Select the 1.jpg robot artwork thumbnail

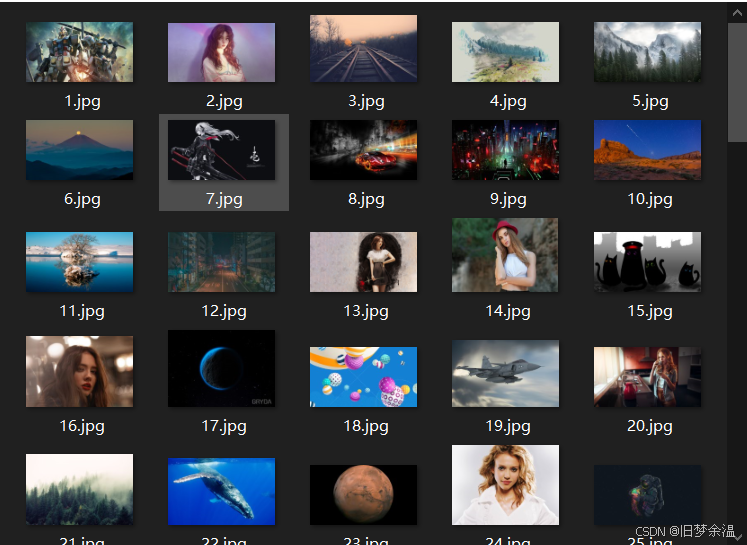(x=79, y=52)
